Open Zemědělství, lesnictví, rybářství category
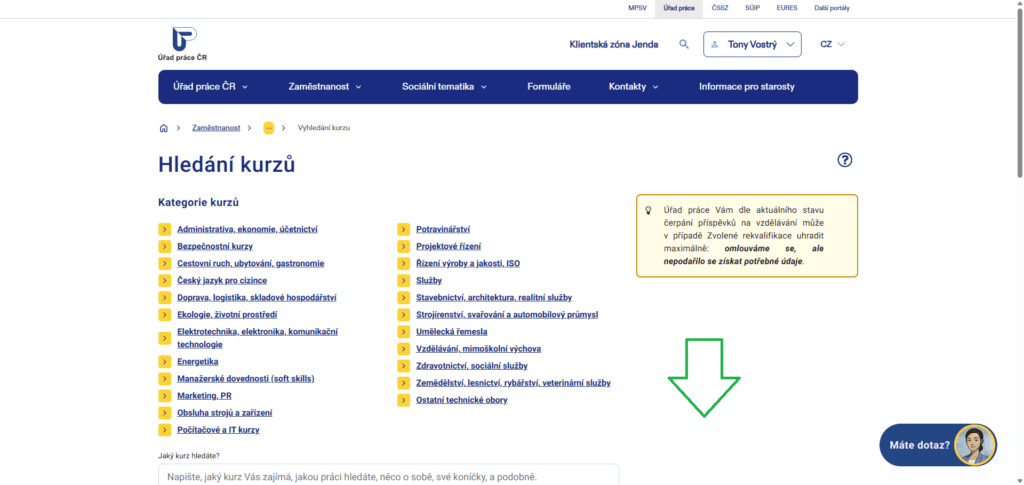Viewport: 1024px width, 485px height. (513, 383)
